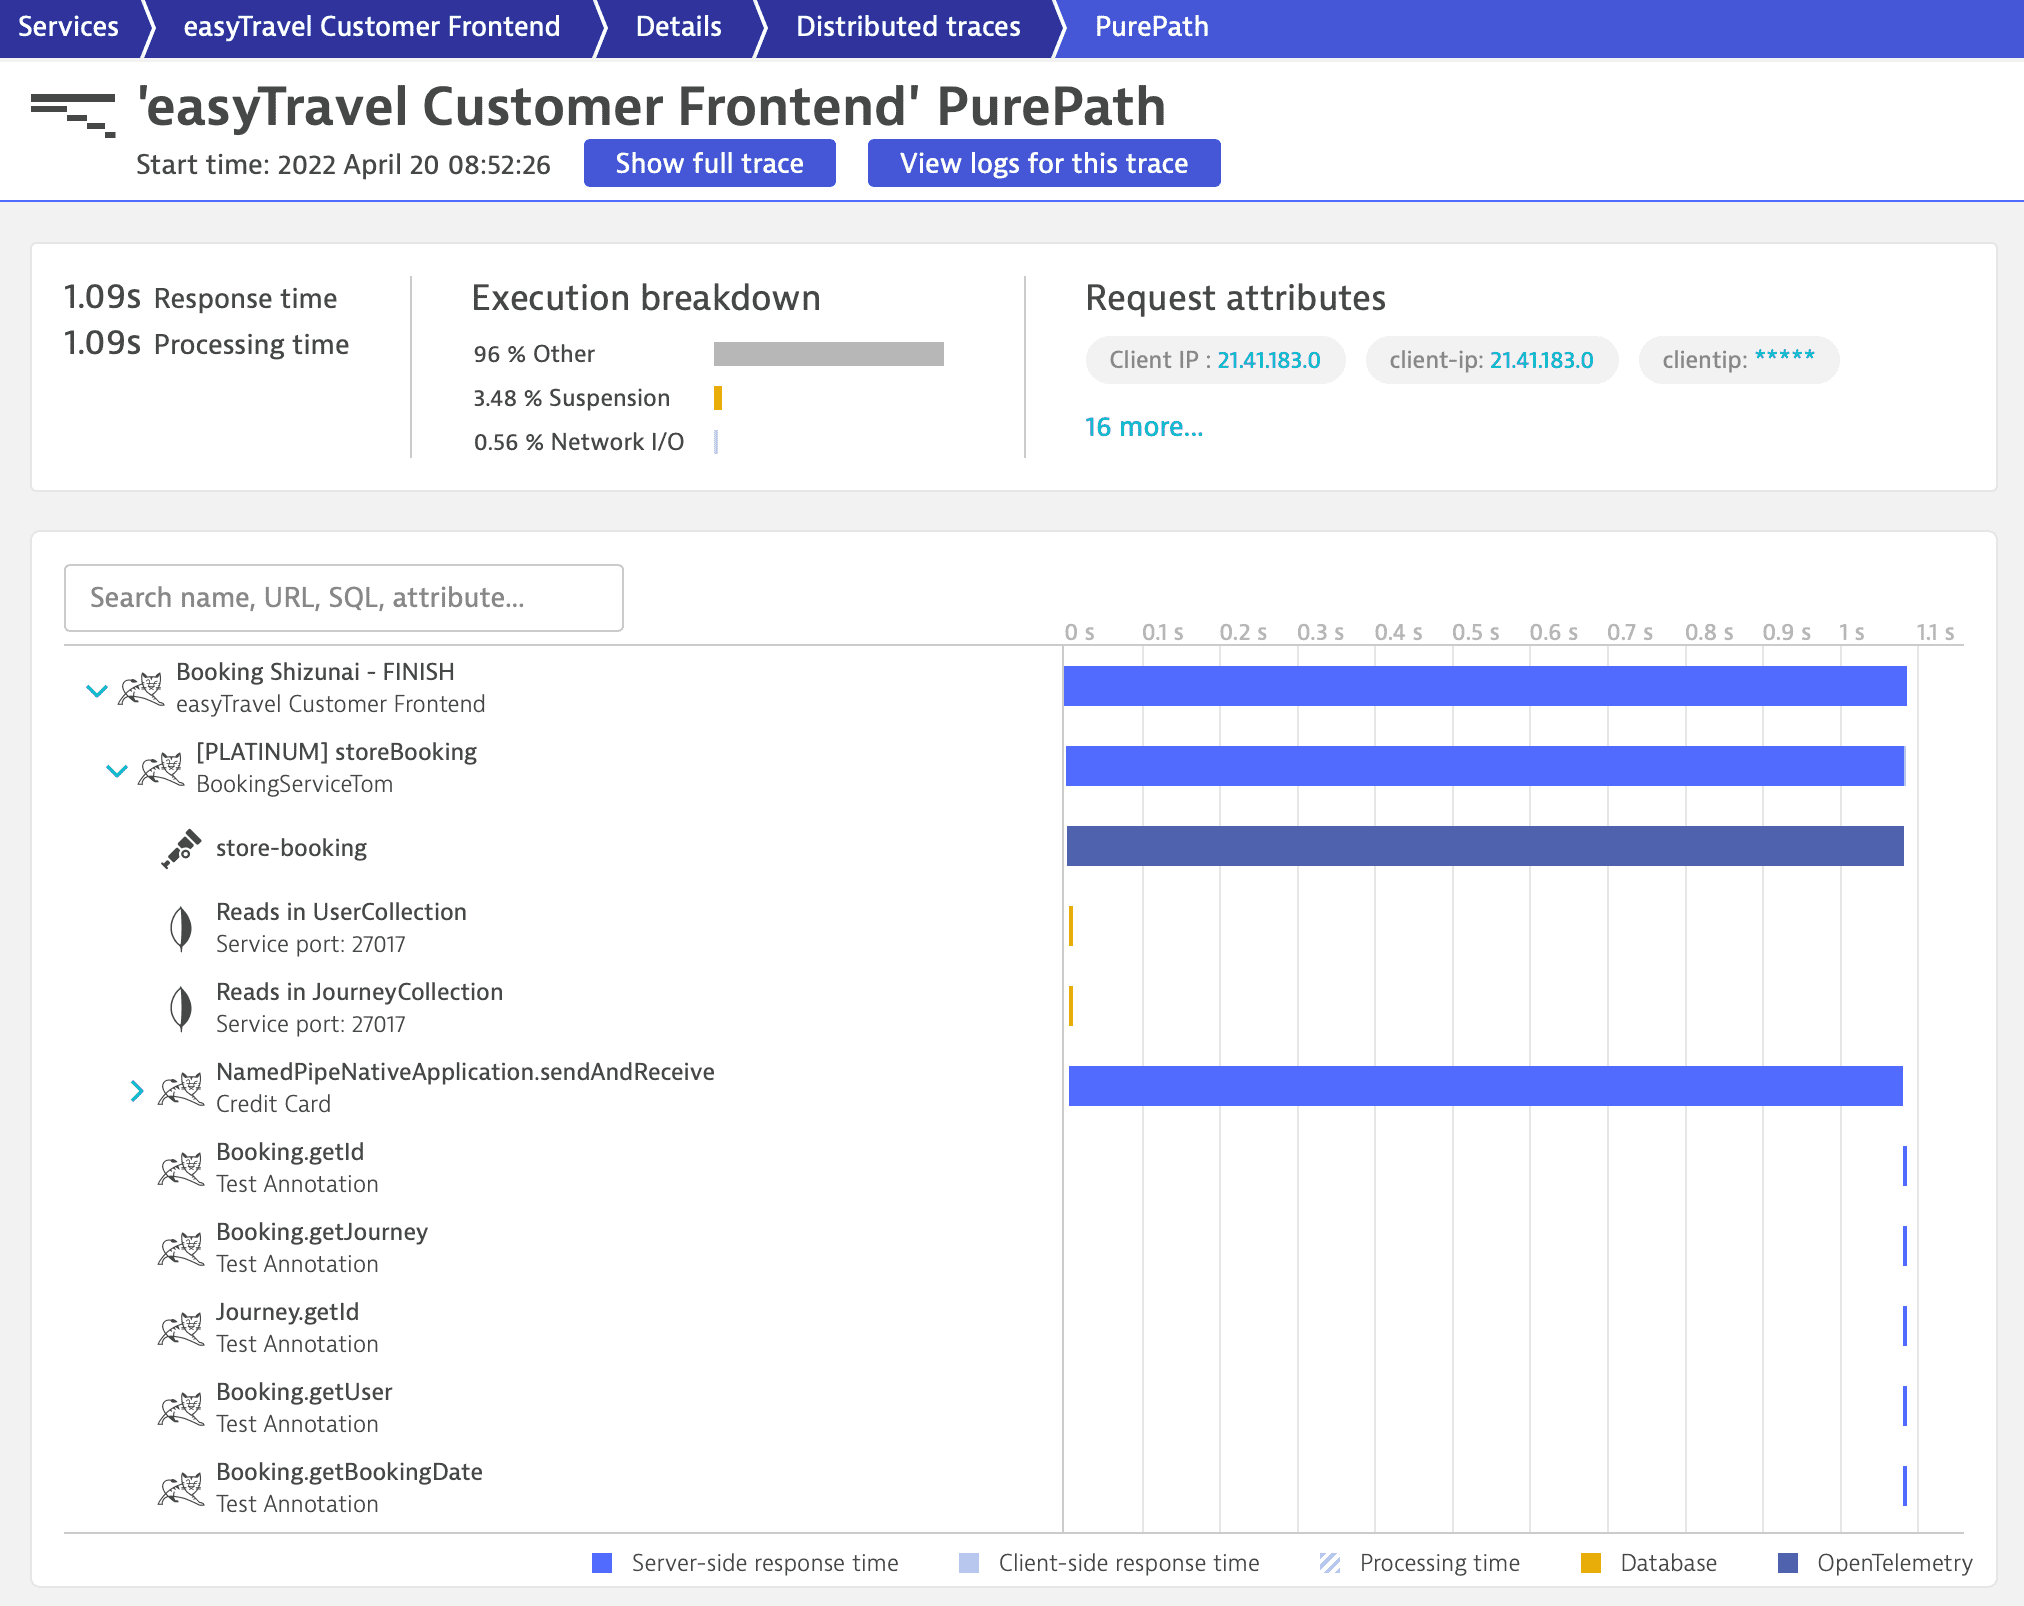Screen dimensions: 2024x1606
Task: Click the Client IP 21.41.183.0 attribute value
Action: 1268,360
